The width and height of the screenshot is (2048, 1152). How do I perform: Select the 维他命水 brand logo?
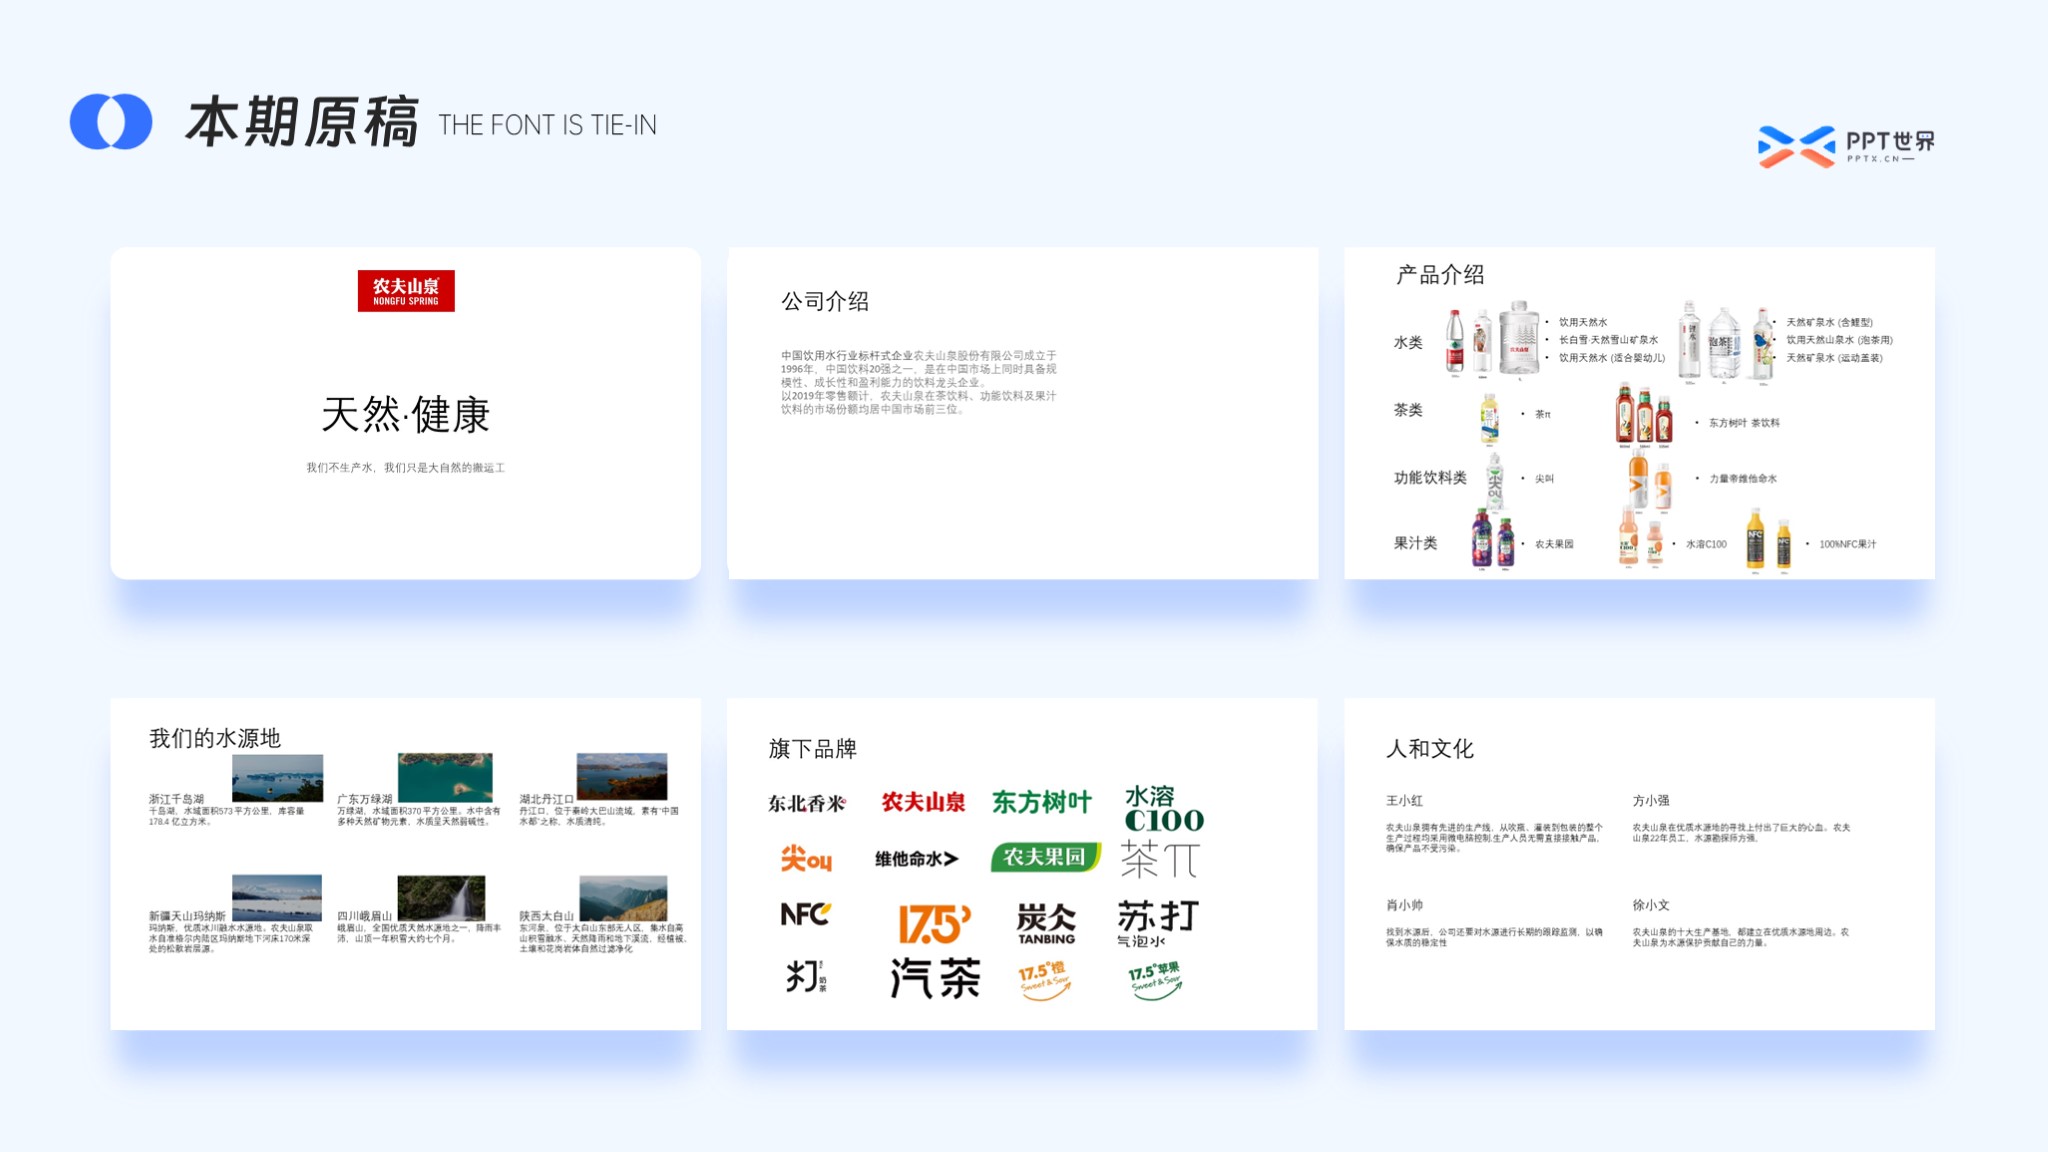[x=916, y=858]
